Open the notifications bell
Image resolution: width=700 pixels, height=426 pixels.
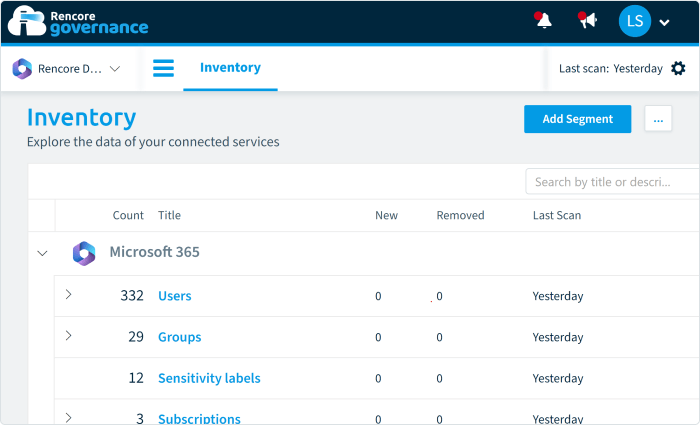coord(543,21)
